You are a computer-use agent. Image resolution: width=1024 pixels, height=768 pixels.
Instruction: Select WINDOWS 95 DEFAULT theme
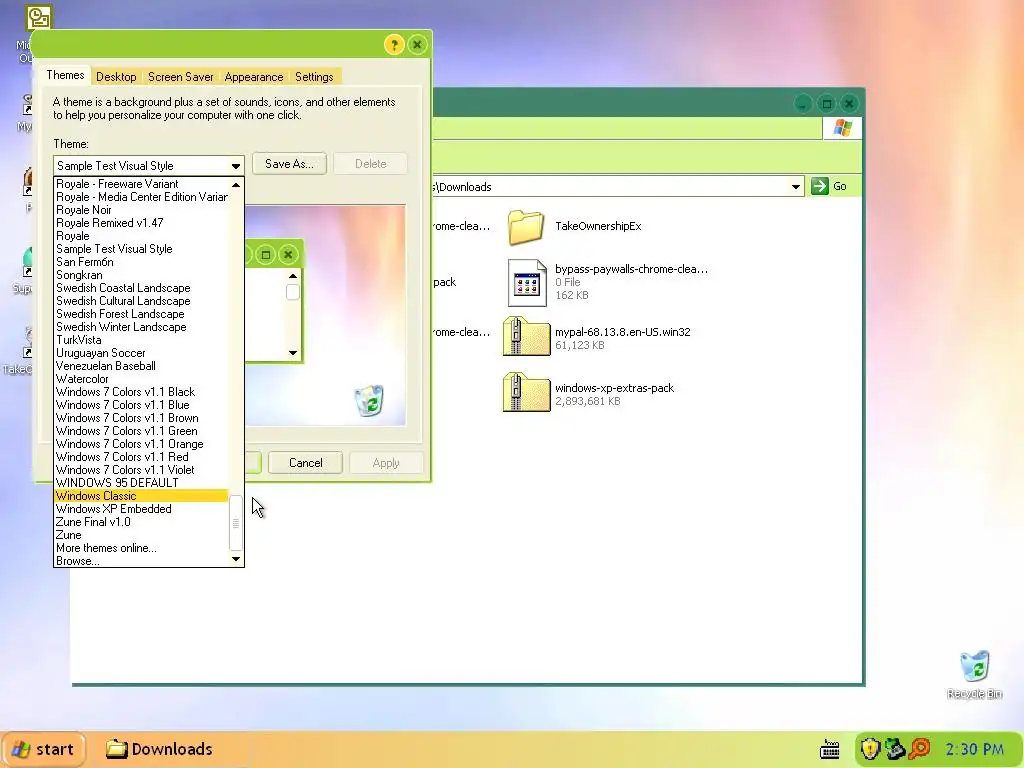click(141, 483)
